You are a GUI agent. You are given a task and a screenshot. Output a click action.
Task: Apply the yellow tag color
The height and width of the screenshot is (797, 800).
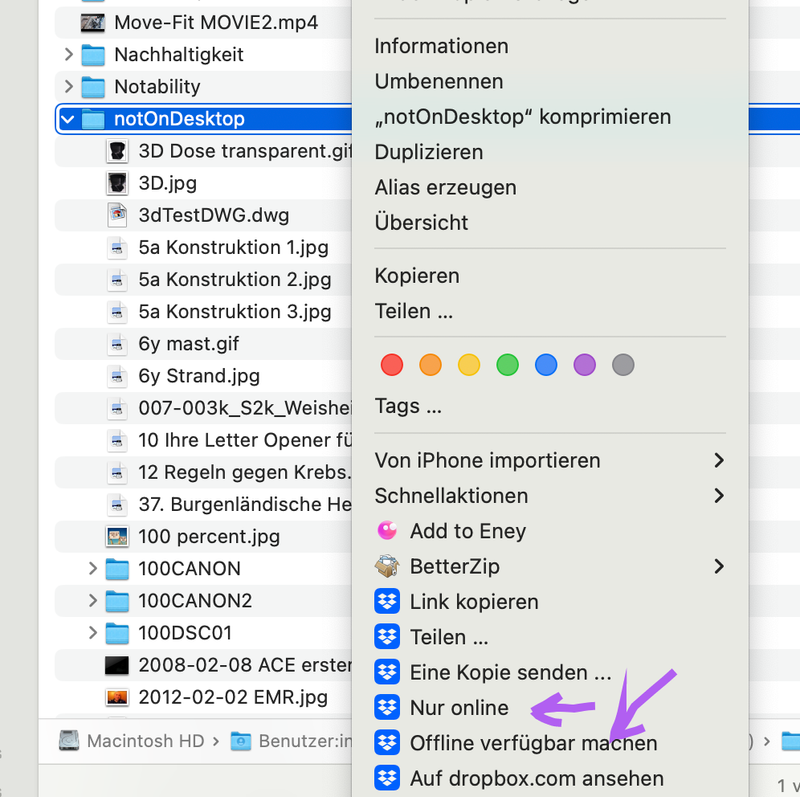pyautogui.click(x=469, y=365)
